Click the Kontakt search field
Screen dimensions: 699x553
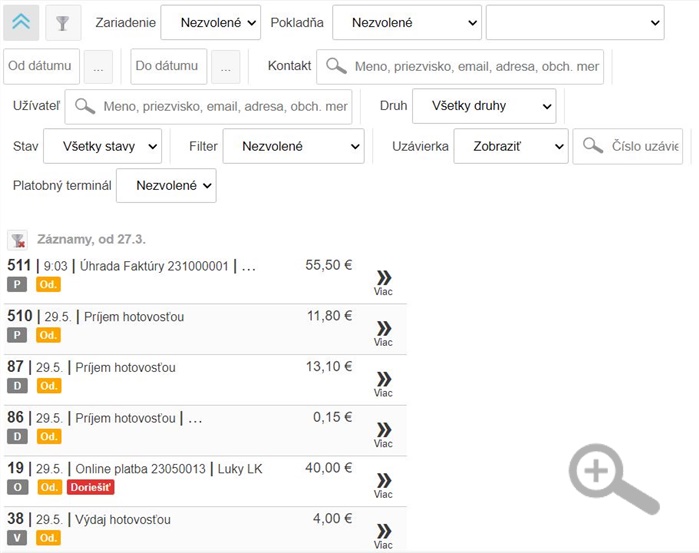tap(460, 67)
